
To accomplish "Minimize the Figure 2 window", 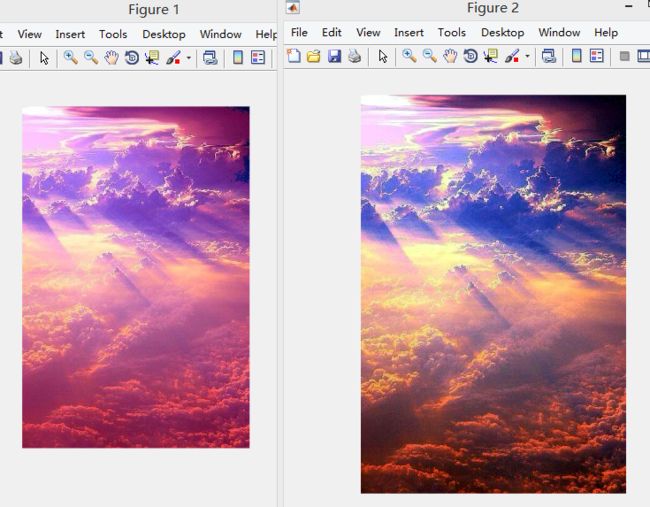I will pyautogui.click(x=629, y=6).
